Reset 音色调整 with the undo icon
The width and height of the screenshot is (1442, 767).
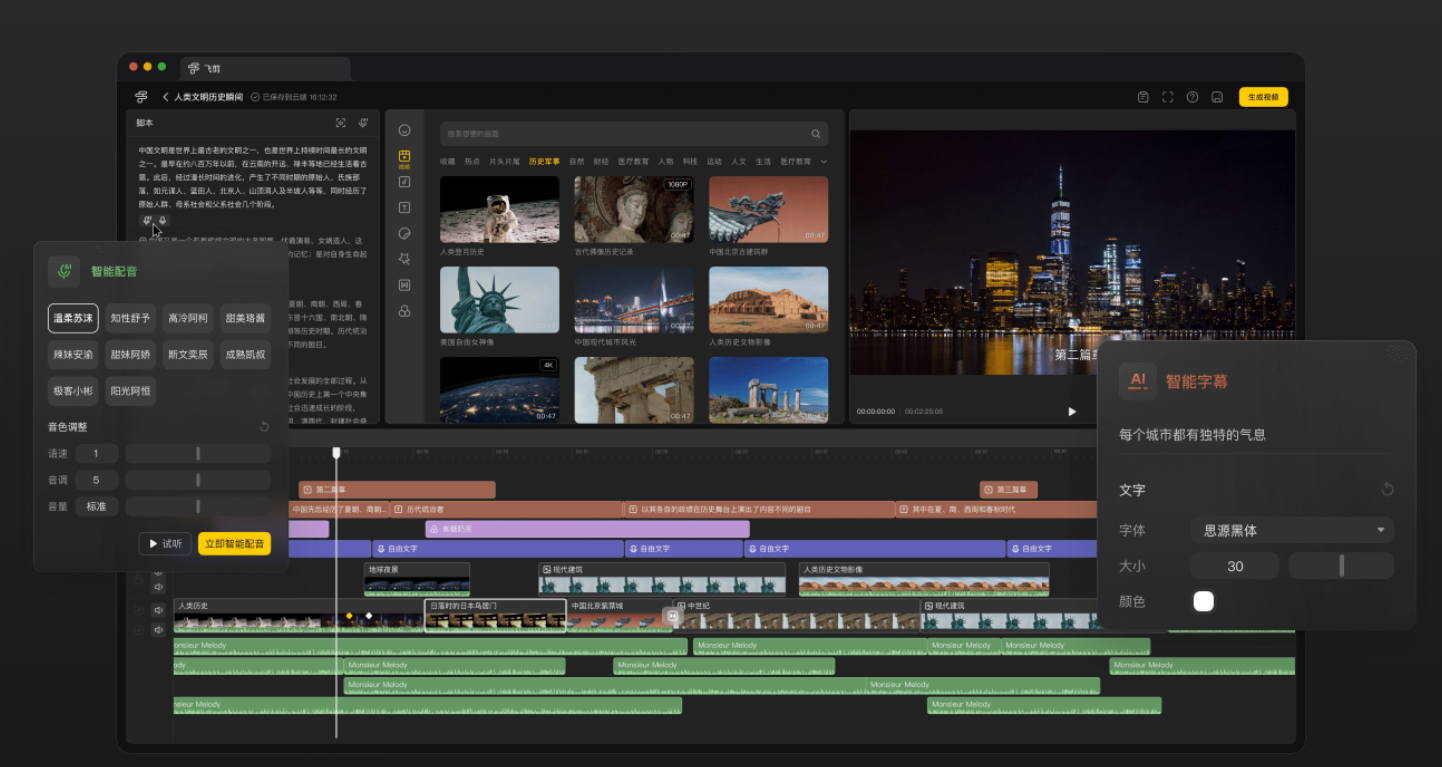pos(264,426)
